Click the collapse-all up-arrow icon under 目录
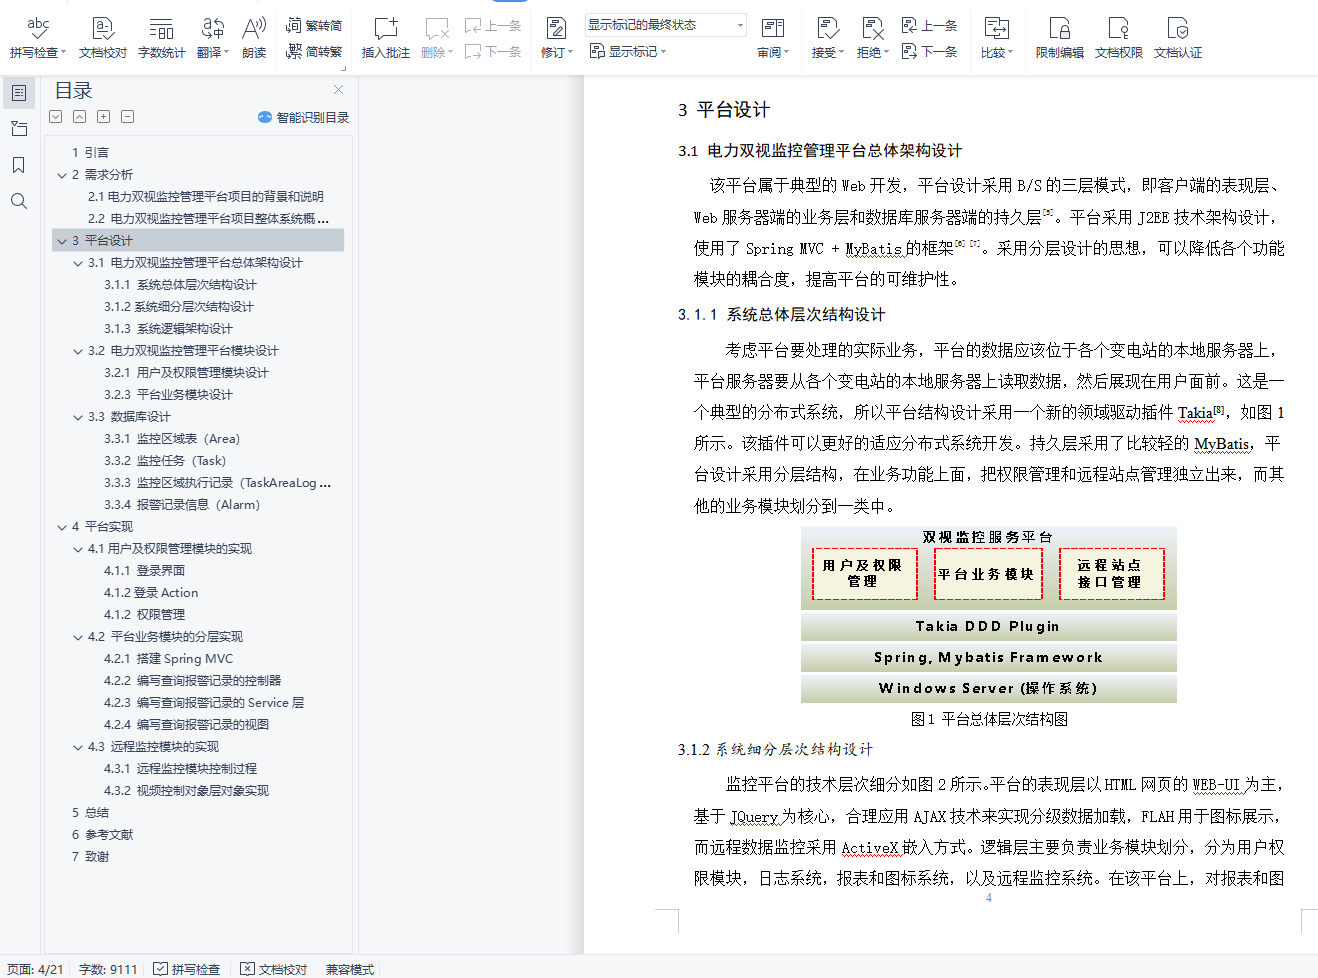Image resolution: width=1318 pixels, height=978 pixels. point(80,116)
